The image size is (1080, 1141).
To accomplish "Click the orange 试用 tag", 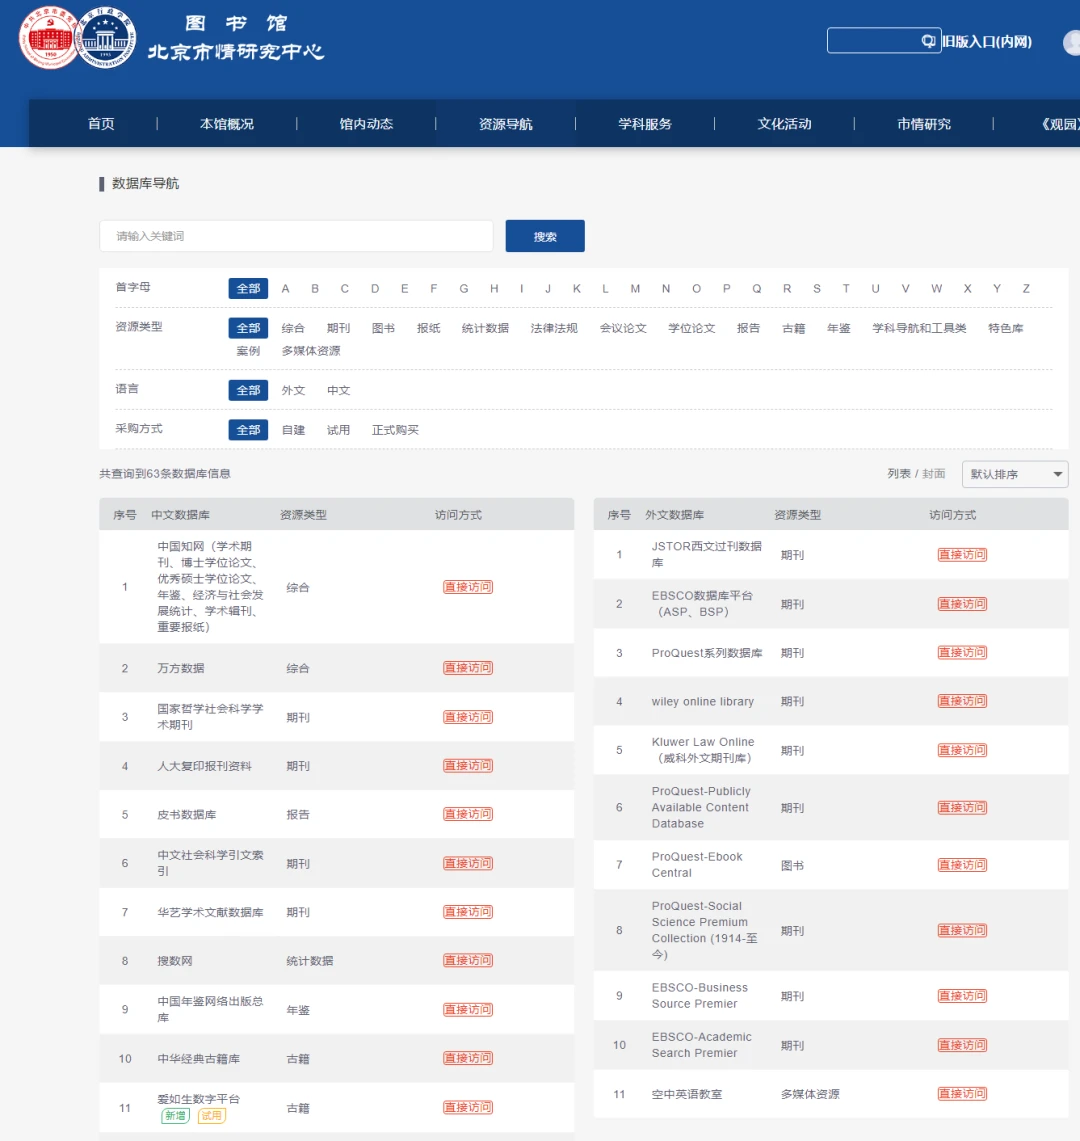I will pyautogui.click(x=212, y=1116).
